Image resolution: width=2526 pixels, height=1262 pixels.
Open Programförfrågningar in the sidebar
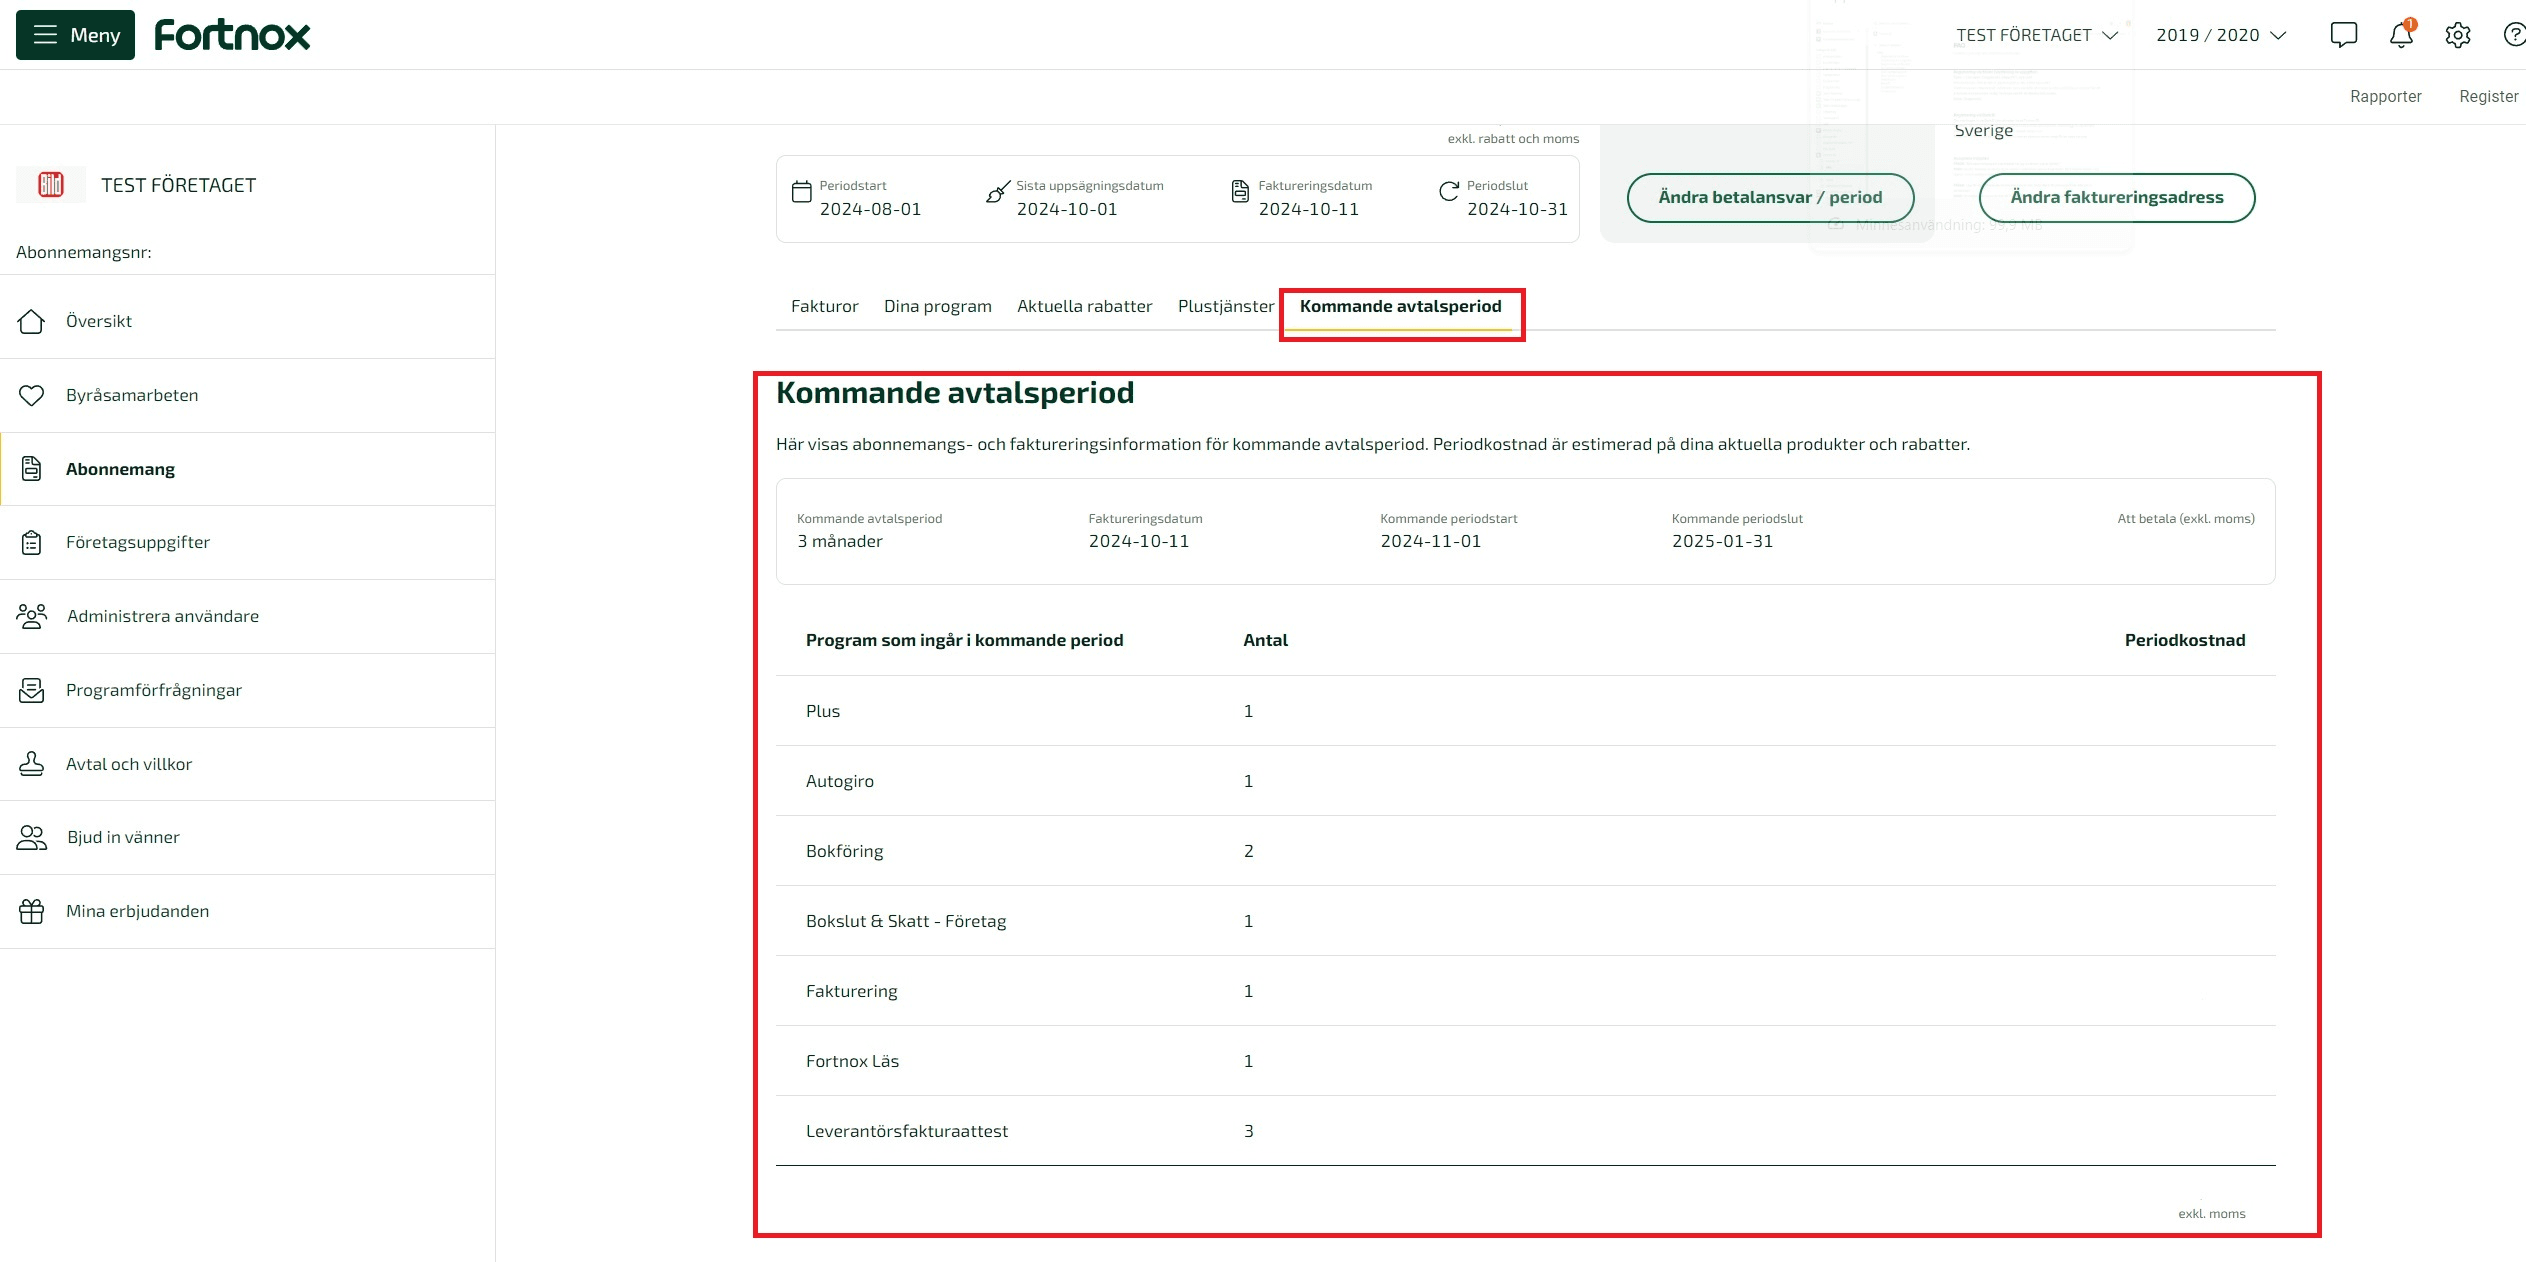(247, 690)
